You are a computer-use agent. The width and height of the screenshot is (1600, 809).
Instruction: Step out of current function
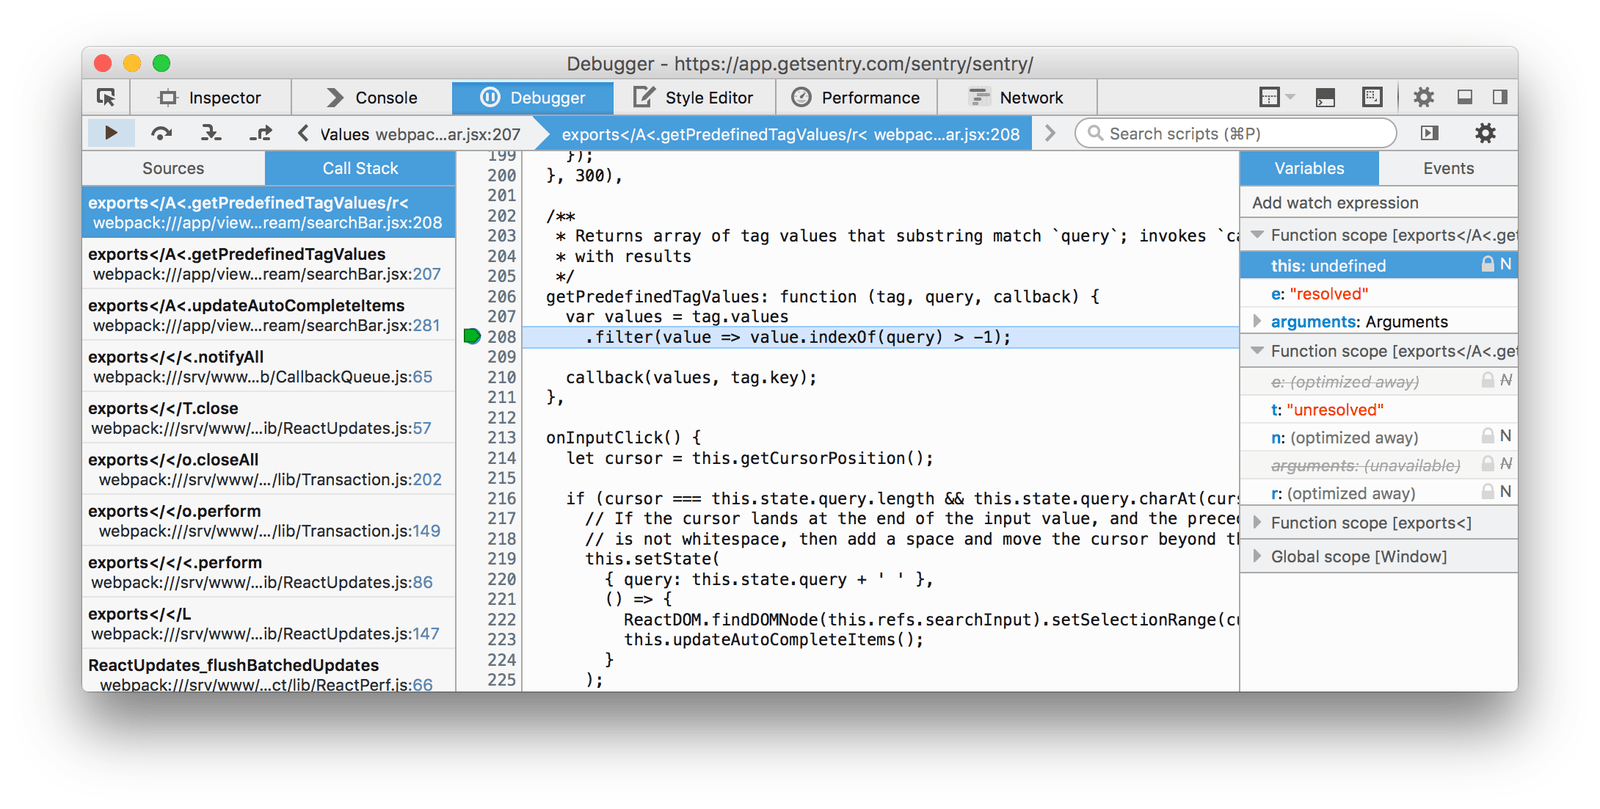(260, 133)
